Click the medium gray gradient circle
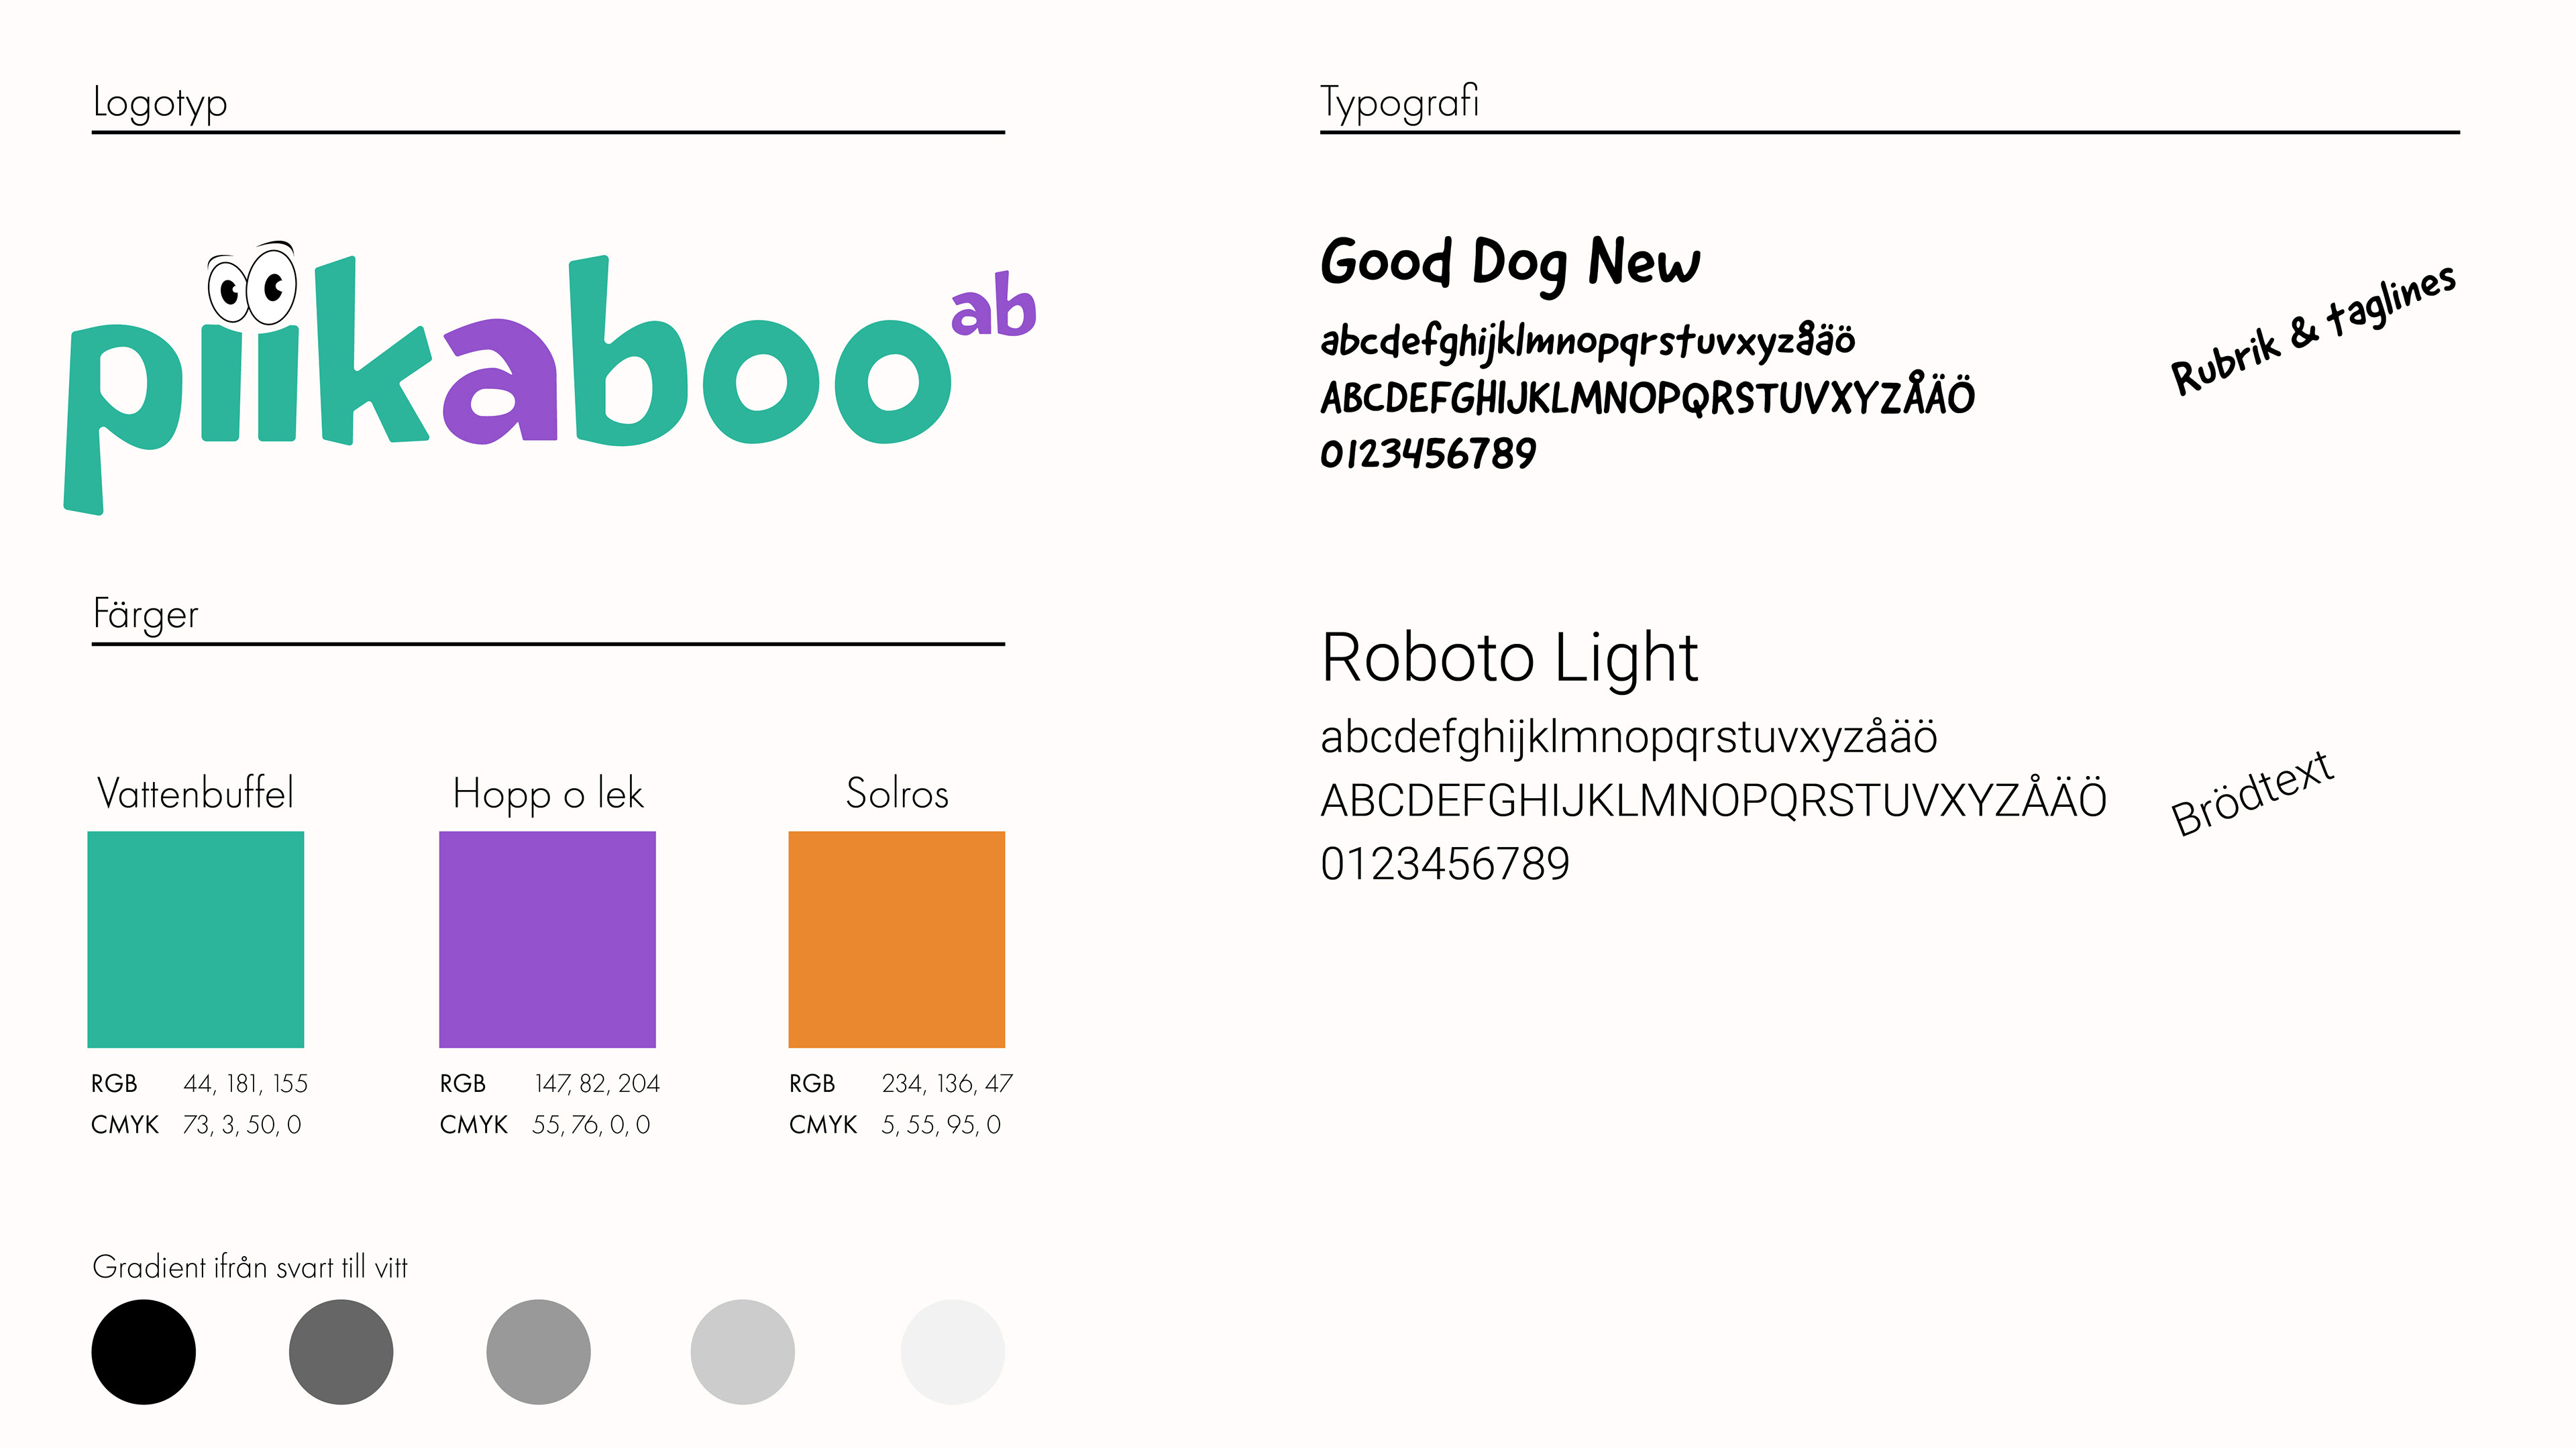2576x1448 pixels. pyautogui.click(x=538, y=1351)
